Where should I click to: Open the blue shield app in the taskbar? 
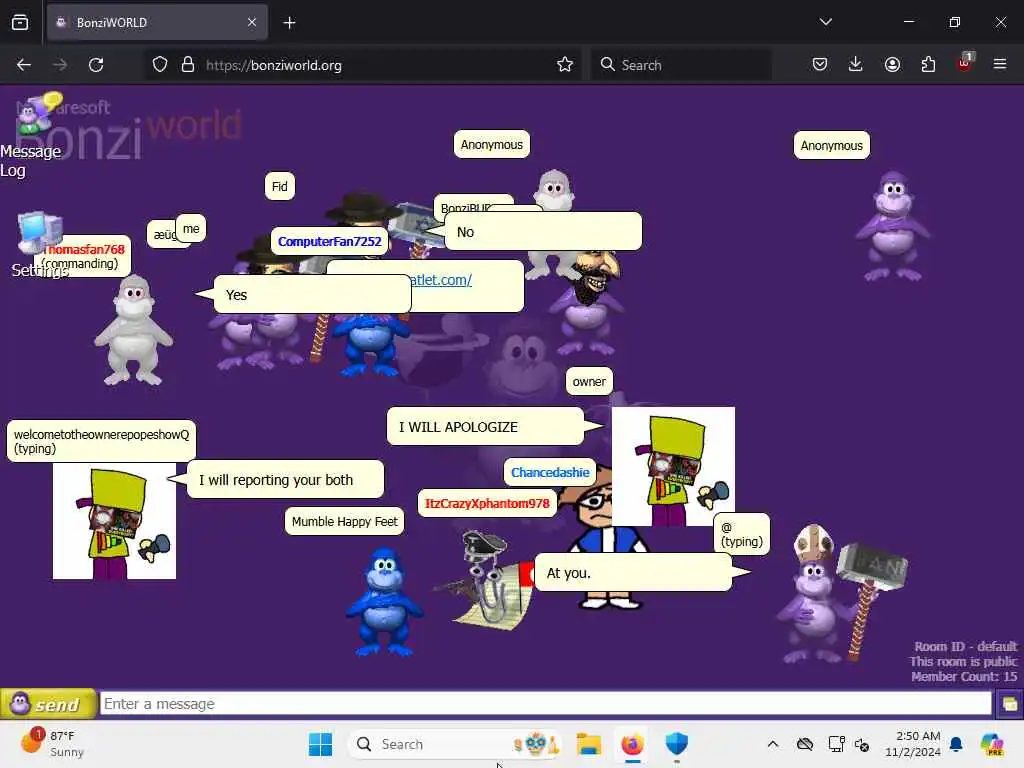point(677,744)
